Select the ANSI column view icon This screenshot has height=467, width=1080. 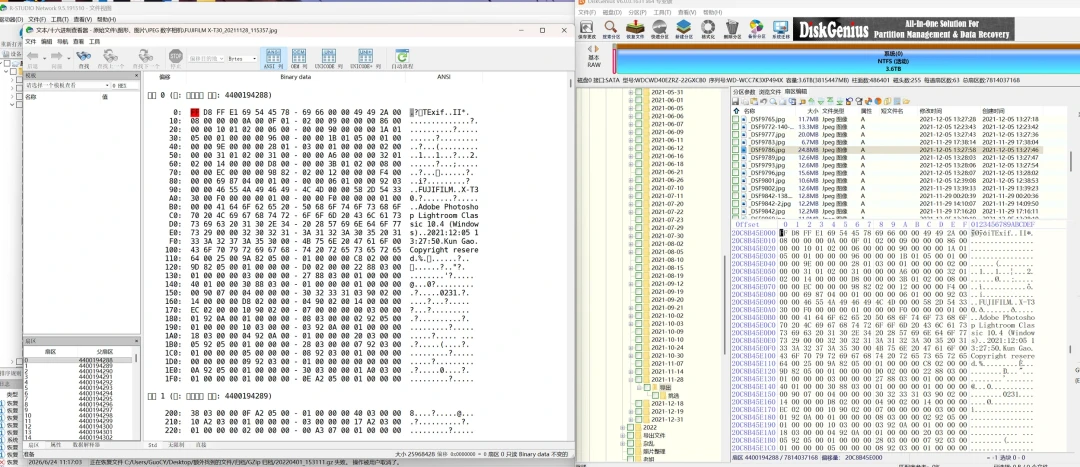273,57
